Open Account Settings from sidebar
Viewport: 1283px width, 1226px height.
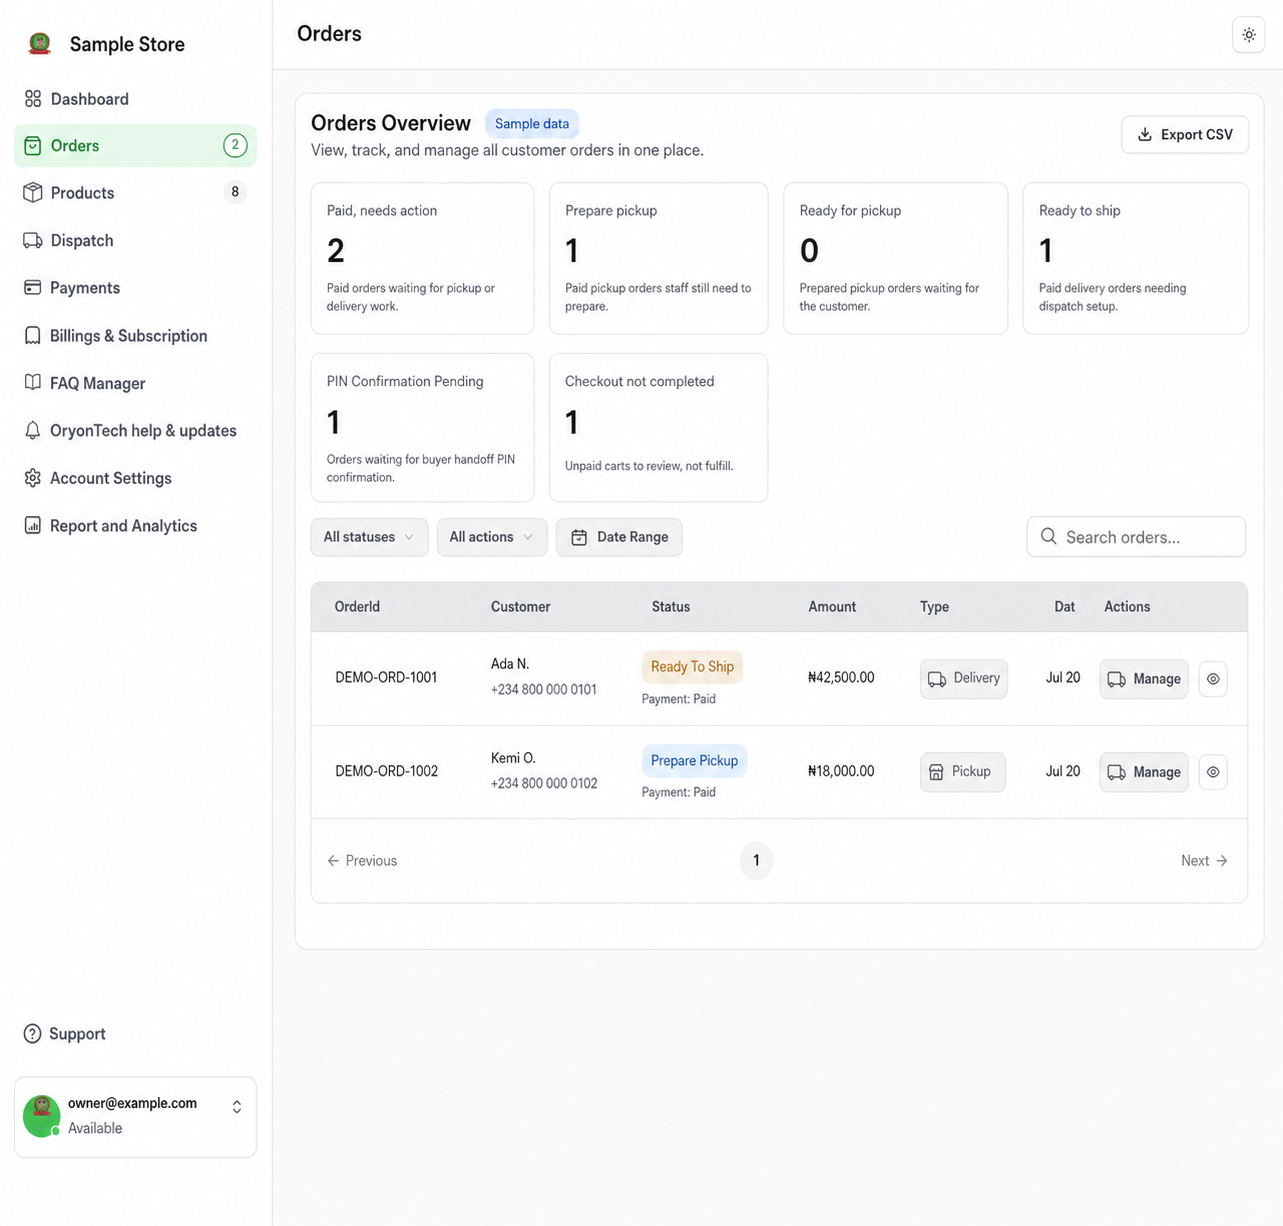(x=135, y=478)
